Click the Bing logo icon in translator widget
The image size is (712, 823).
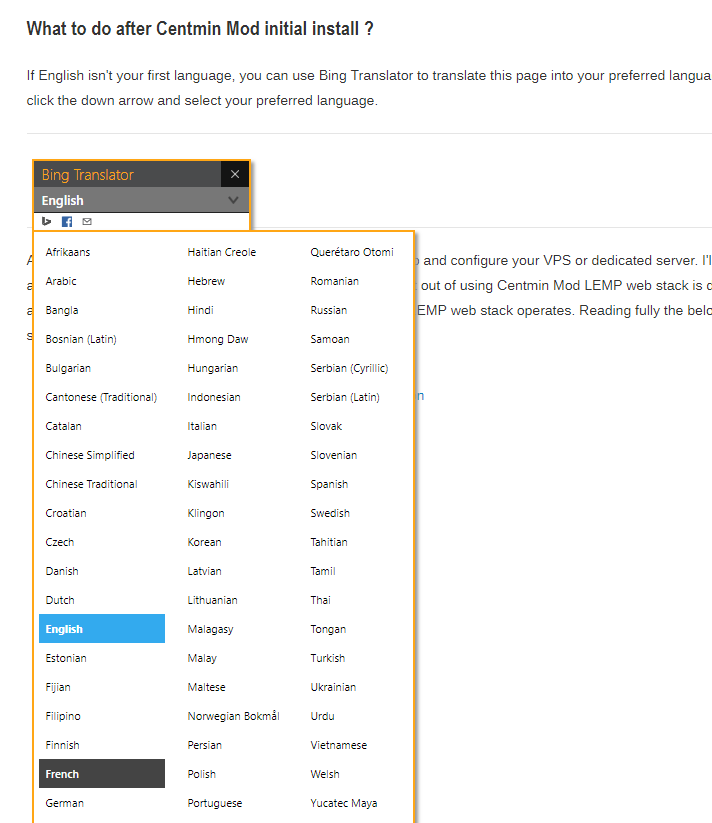(x=47, y=221)
